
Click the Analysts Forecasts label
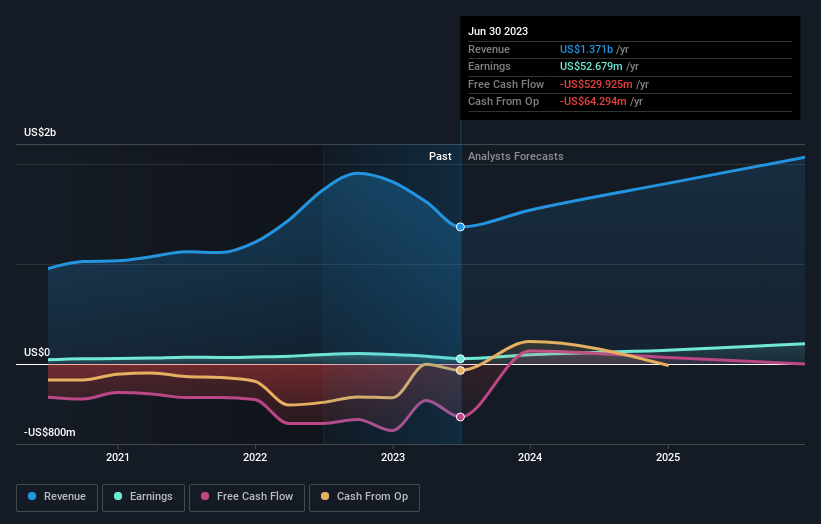click(x=515, y=156)
